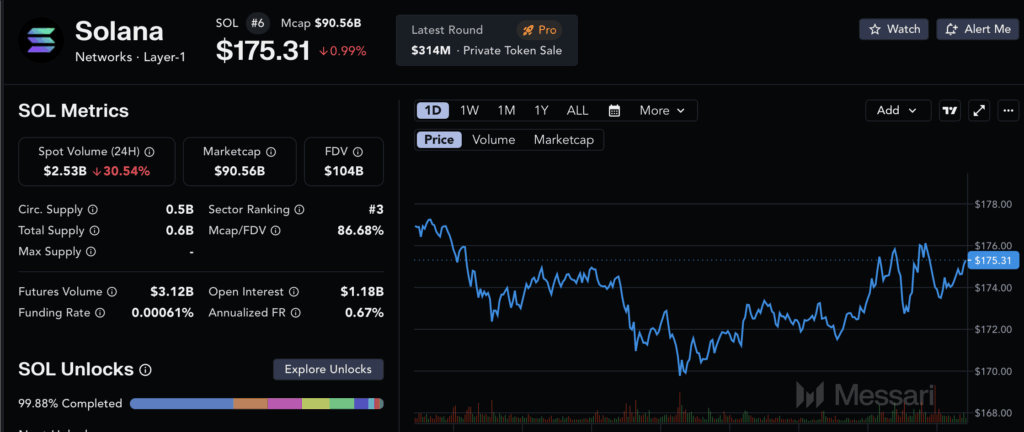1024x432 pixels.
Task: Click the #6 rank badge
Action: click(x=259, y=23)
